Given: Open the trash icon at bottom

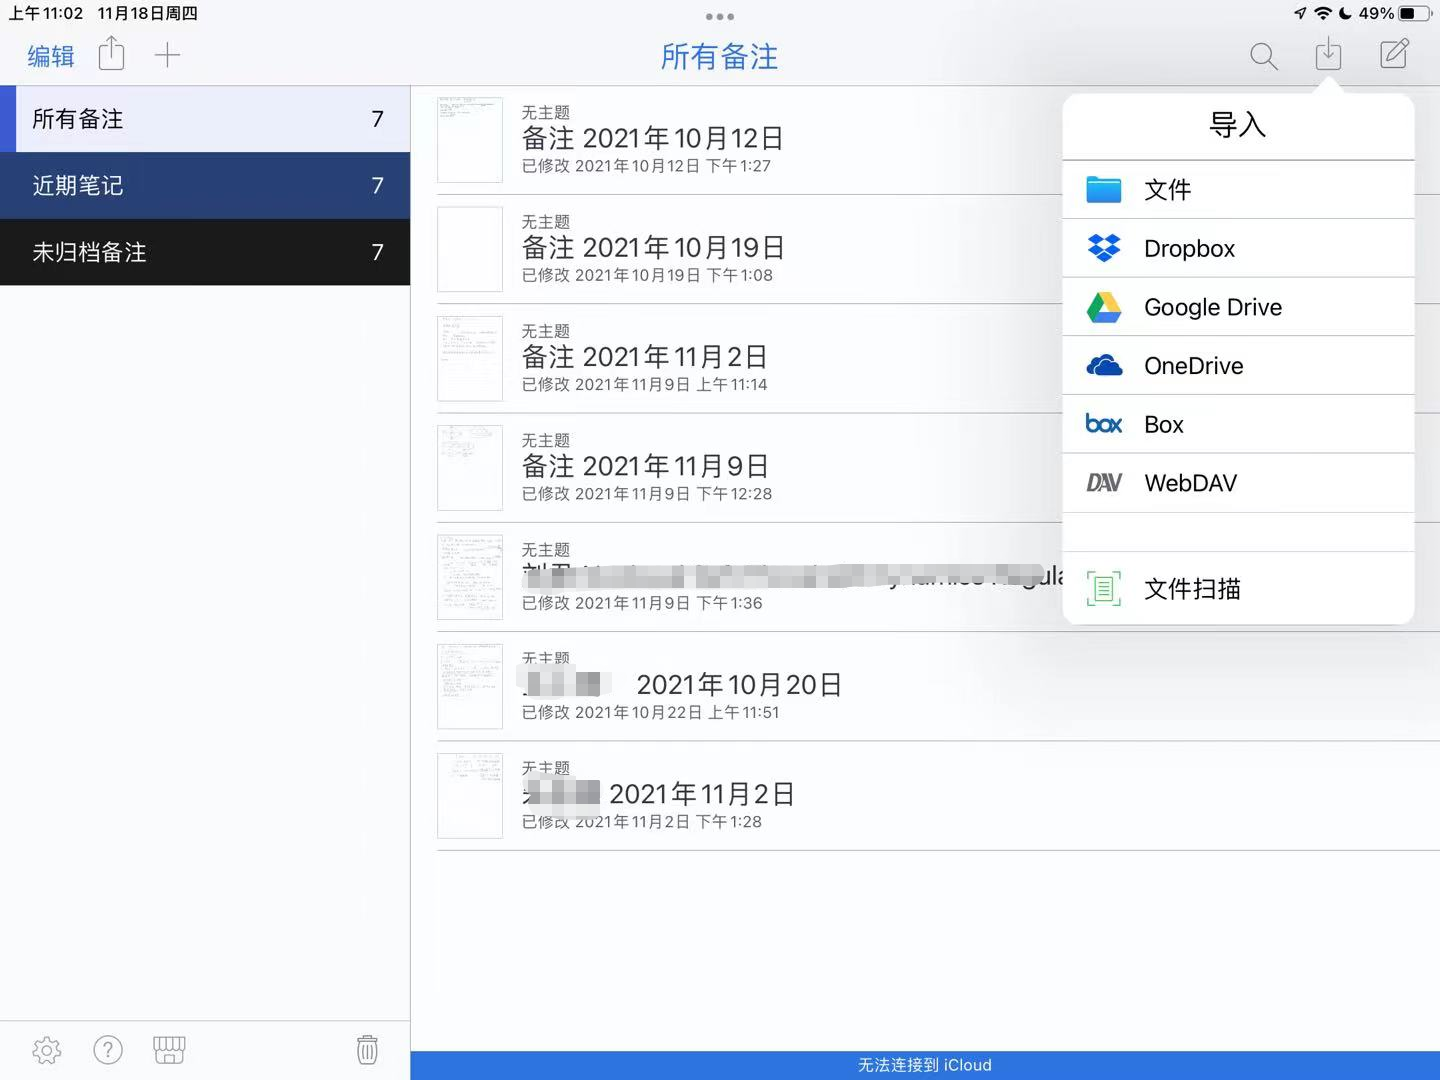Looking at the screenshot, I should pos(367,1049).
